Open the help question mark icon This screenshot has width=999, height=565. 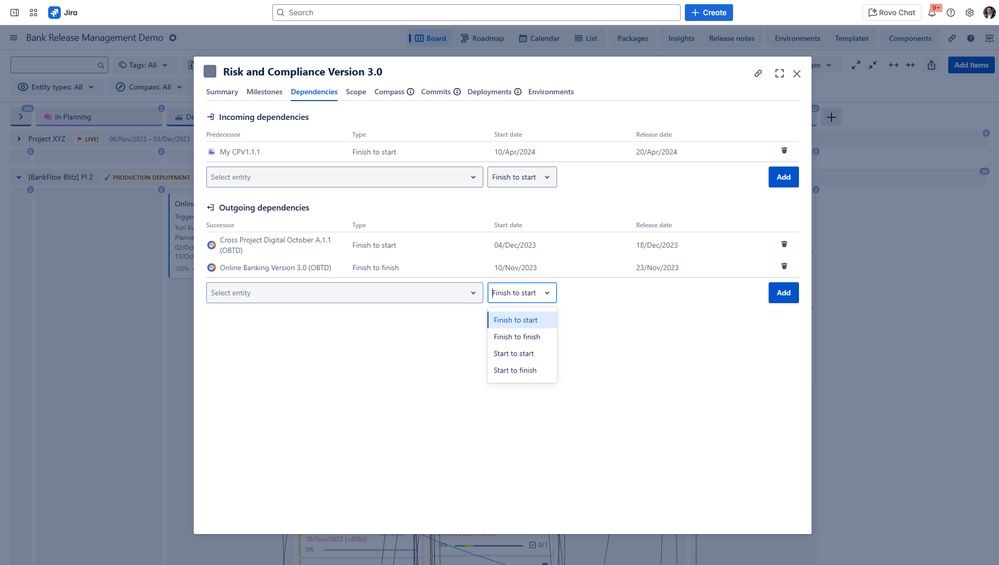pyautogui.click(x=951, y=13)
